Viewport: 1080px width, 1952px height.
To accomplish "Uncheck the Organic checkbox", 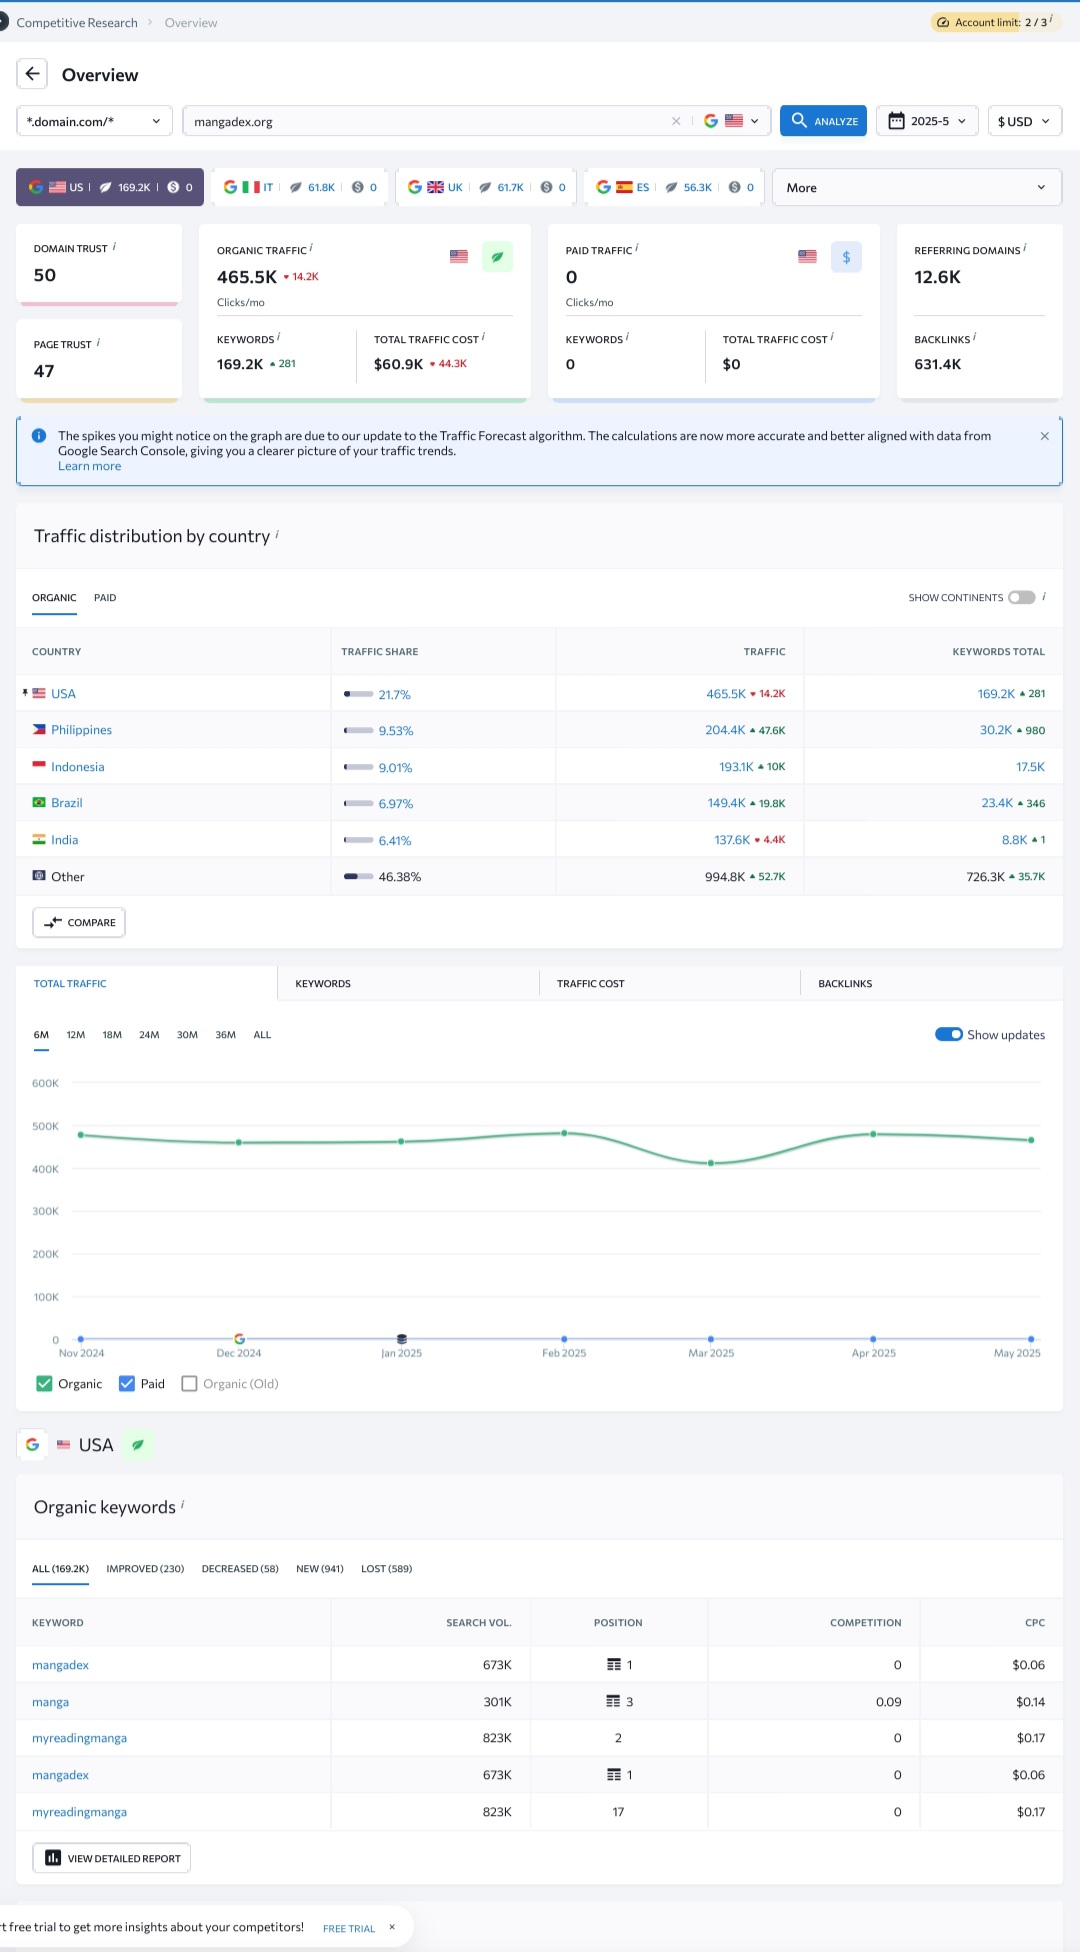I will pos(44,1384).
